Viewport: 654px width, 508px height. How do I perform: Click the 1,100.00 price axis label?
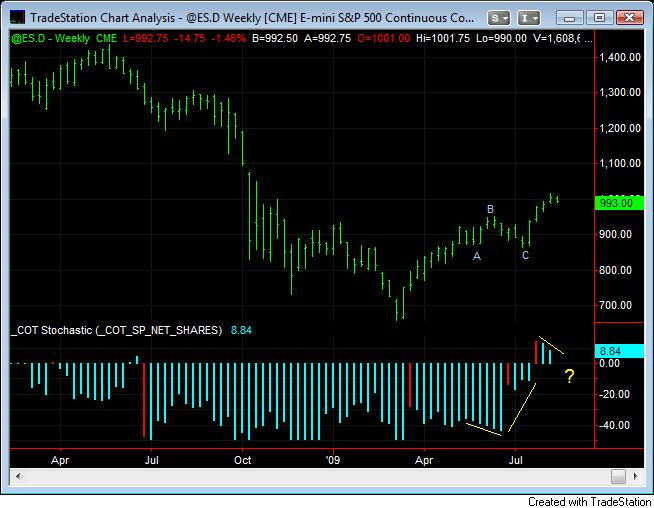620,163
